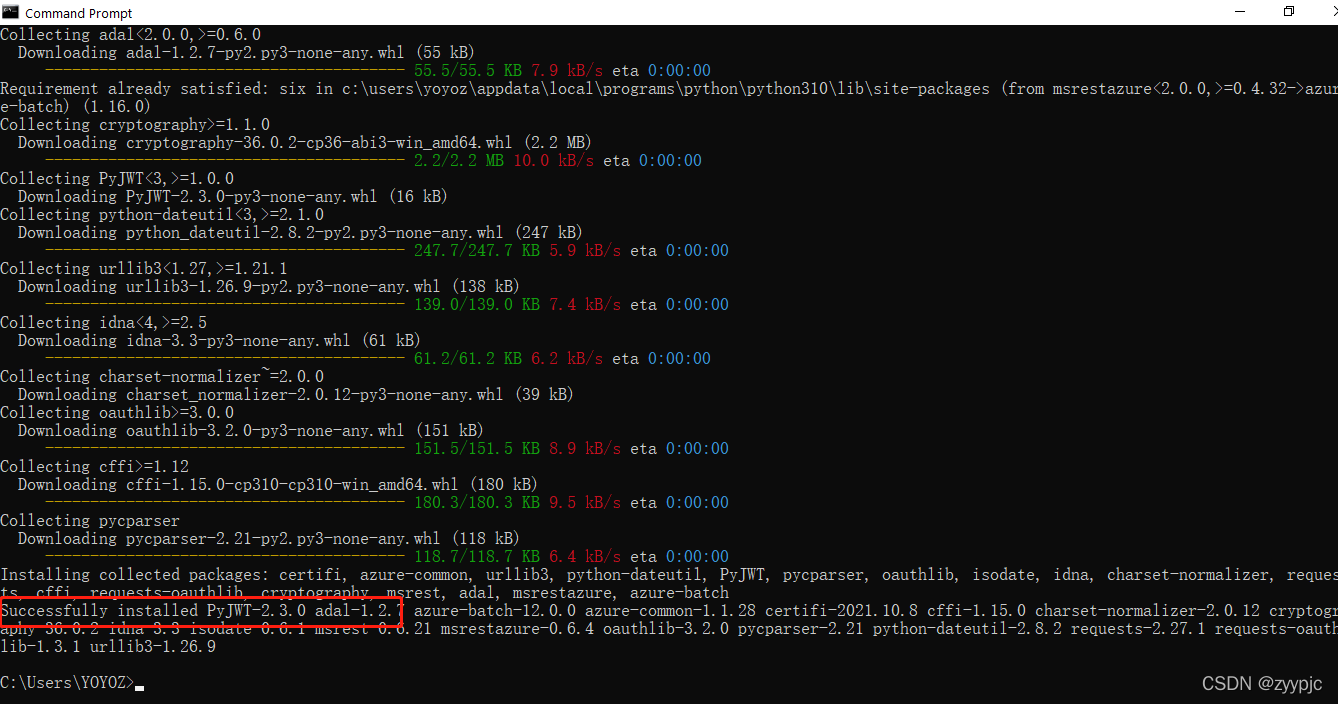Click the cffi-1.15.0 wheel download line
Screen dimensions: 1338x704
(277, 485)
